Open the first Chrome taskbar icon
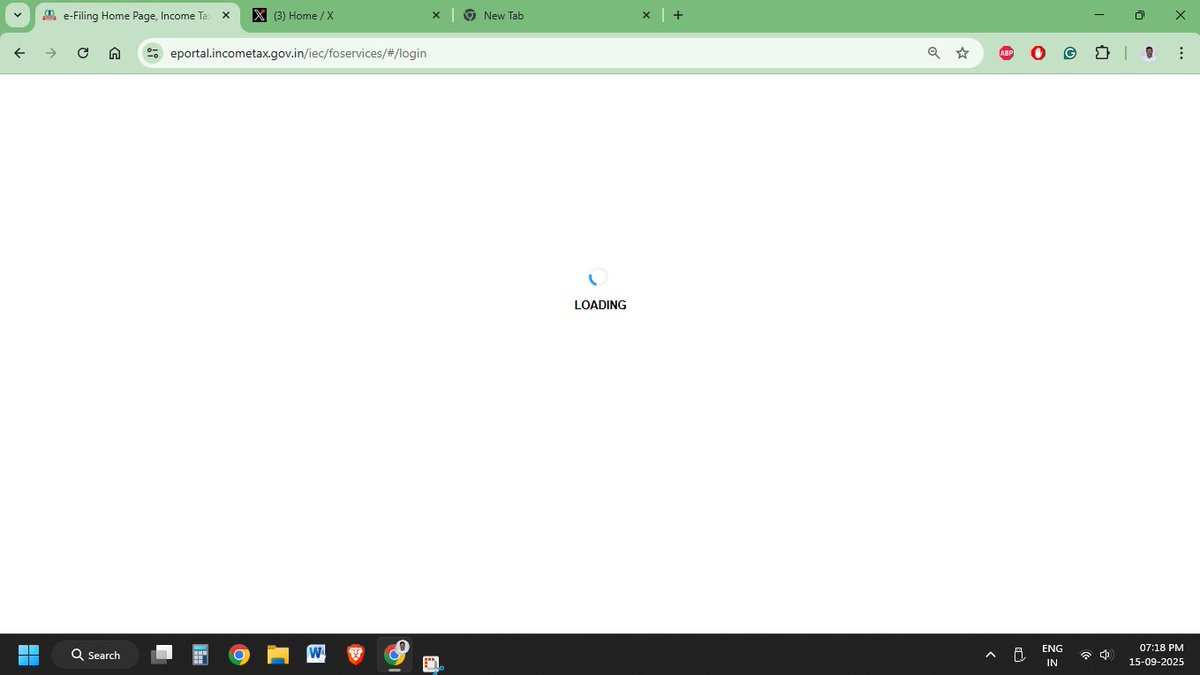The image size is (1200, 675). point(239,655)
